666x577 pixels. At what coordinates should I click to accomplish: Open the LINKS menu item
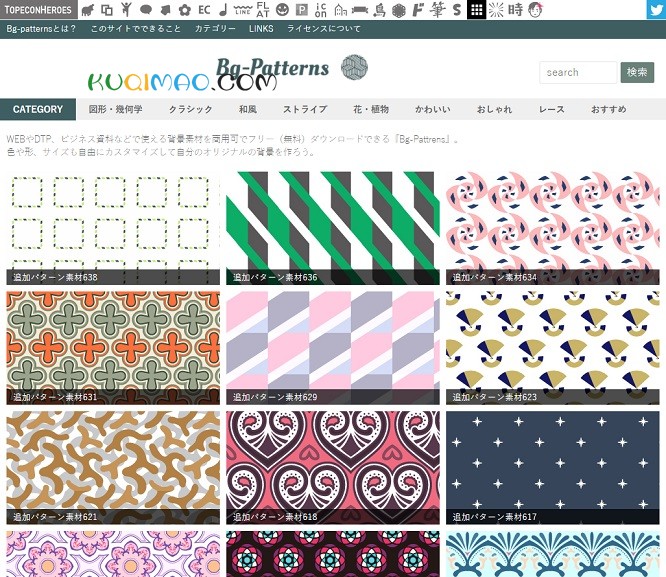[x=261, y=29]
